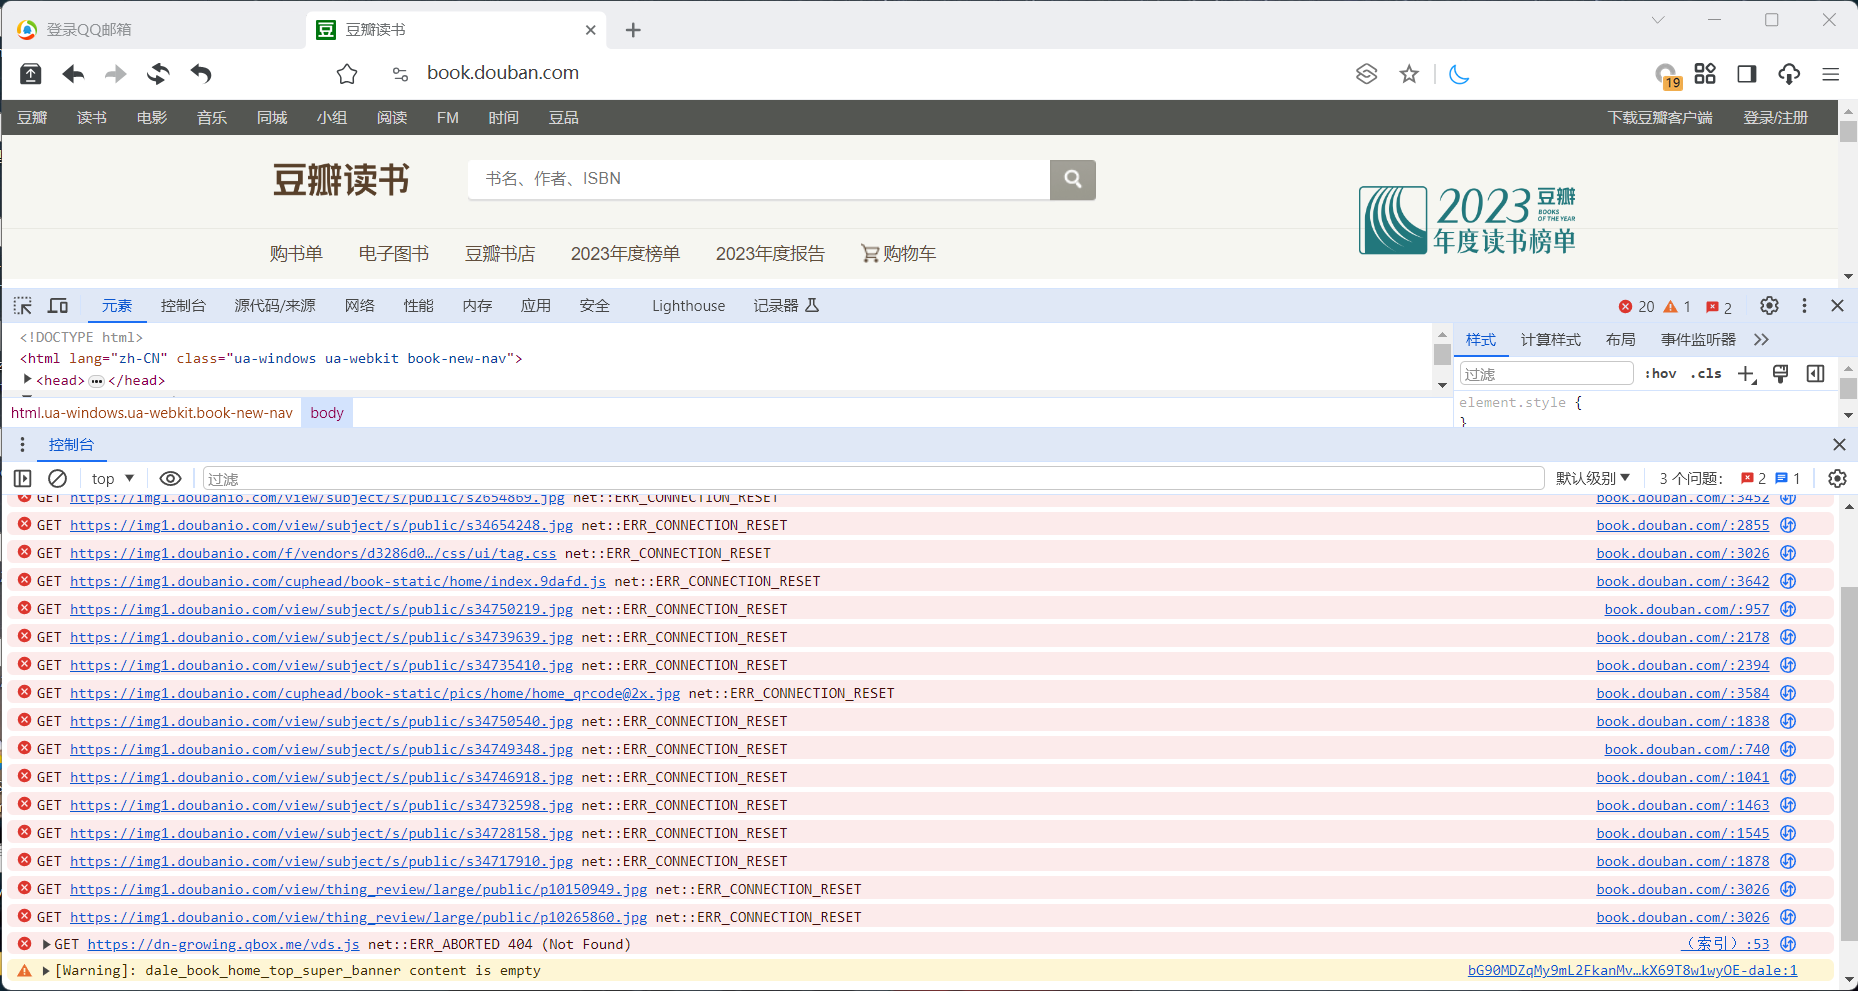Image resolution: width=1858 pixels, height=991 pixels.
Task: Expand the vds.js GET error entry
Action: [46, 944]
